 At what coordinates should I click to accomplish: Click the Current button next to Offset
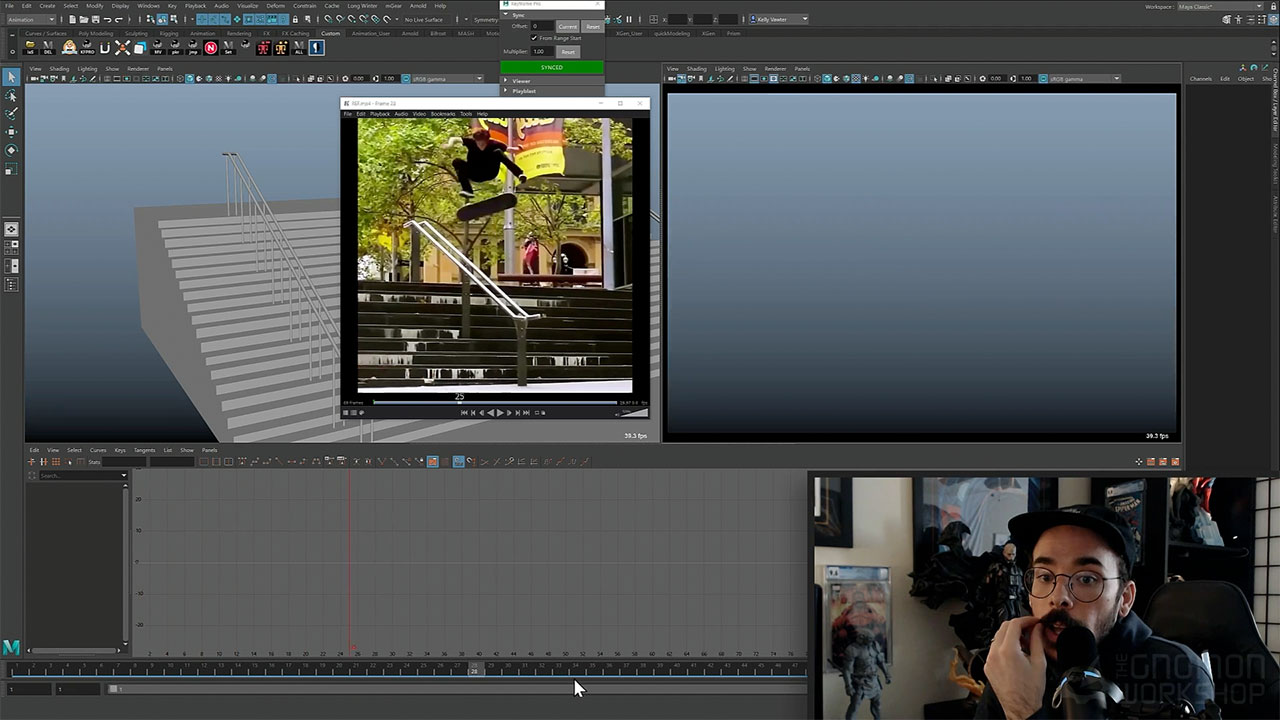(x=567, y=27)
